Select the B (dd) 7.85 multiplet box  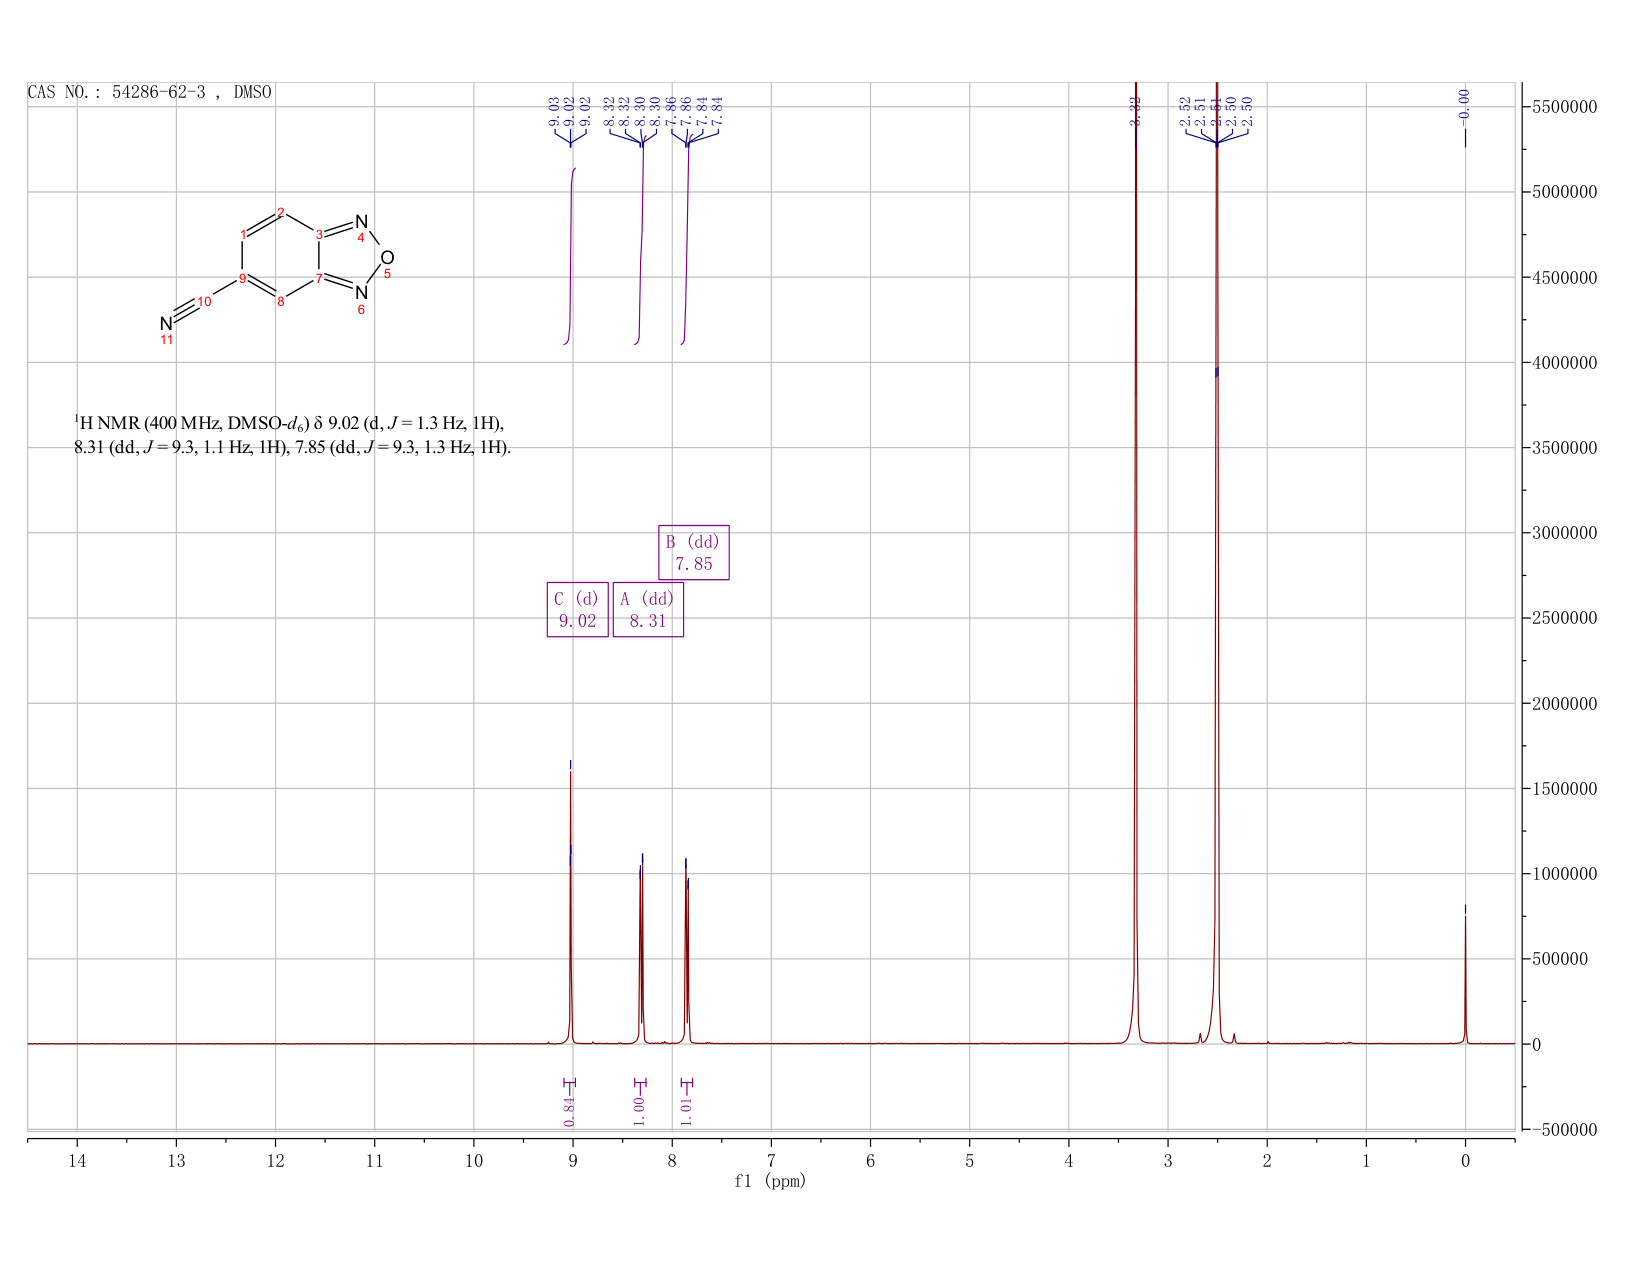tap(693, 552)
